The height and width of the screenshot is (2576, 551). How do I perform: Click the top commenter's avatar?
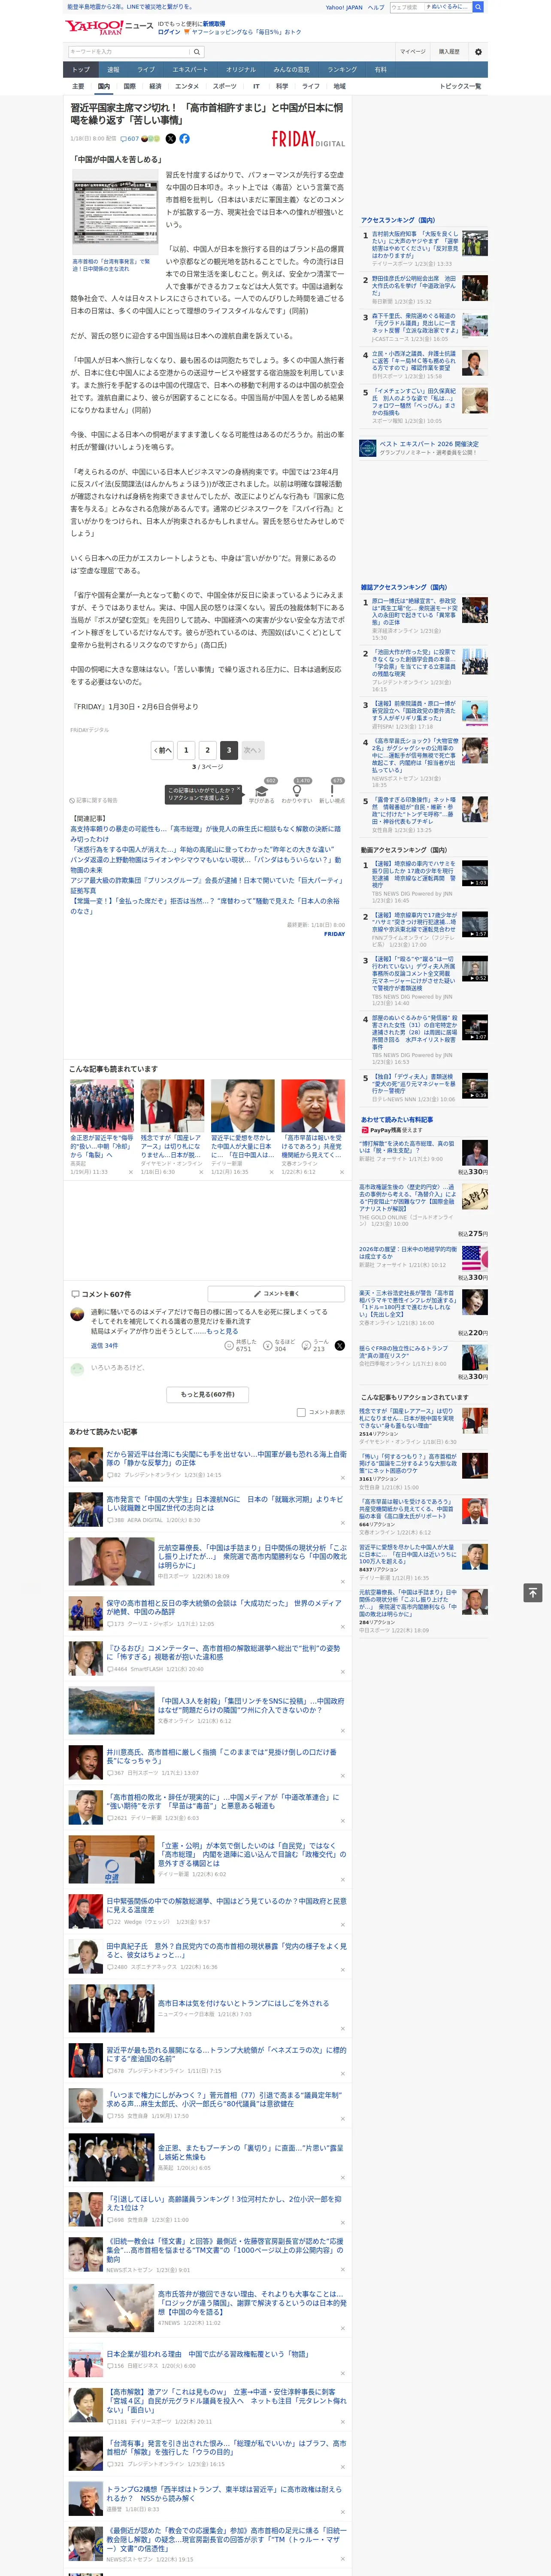click(77, 1314)
